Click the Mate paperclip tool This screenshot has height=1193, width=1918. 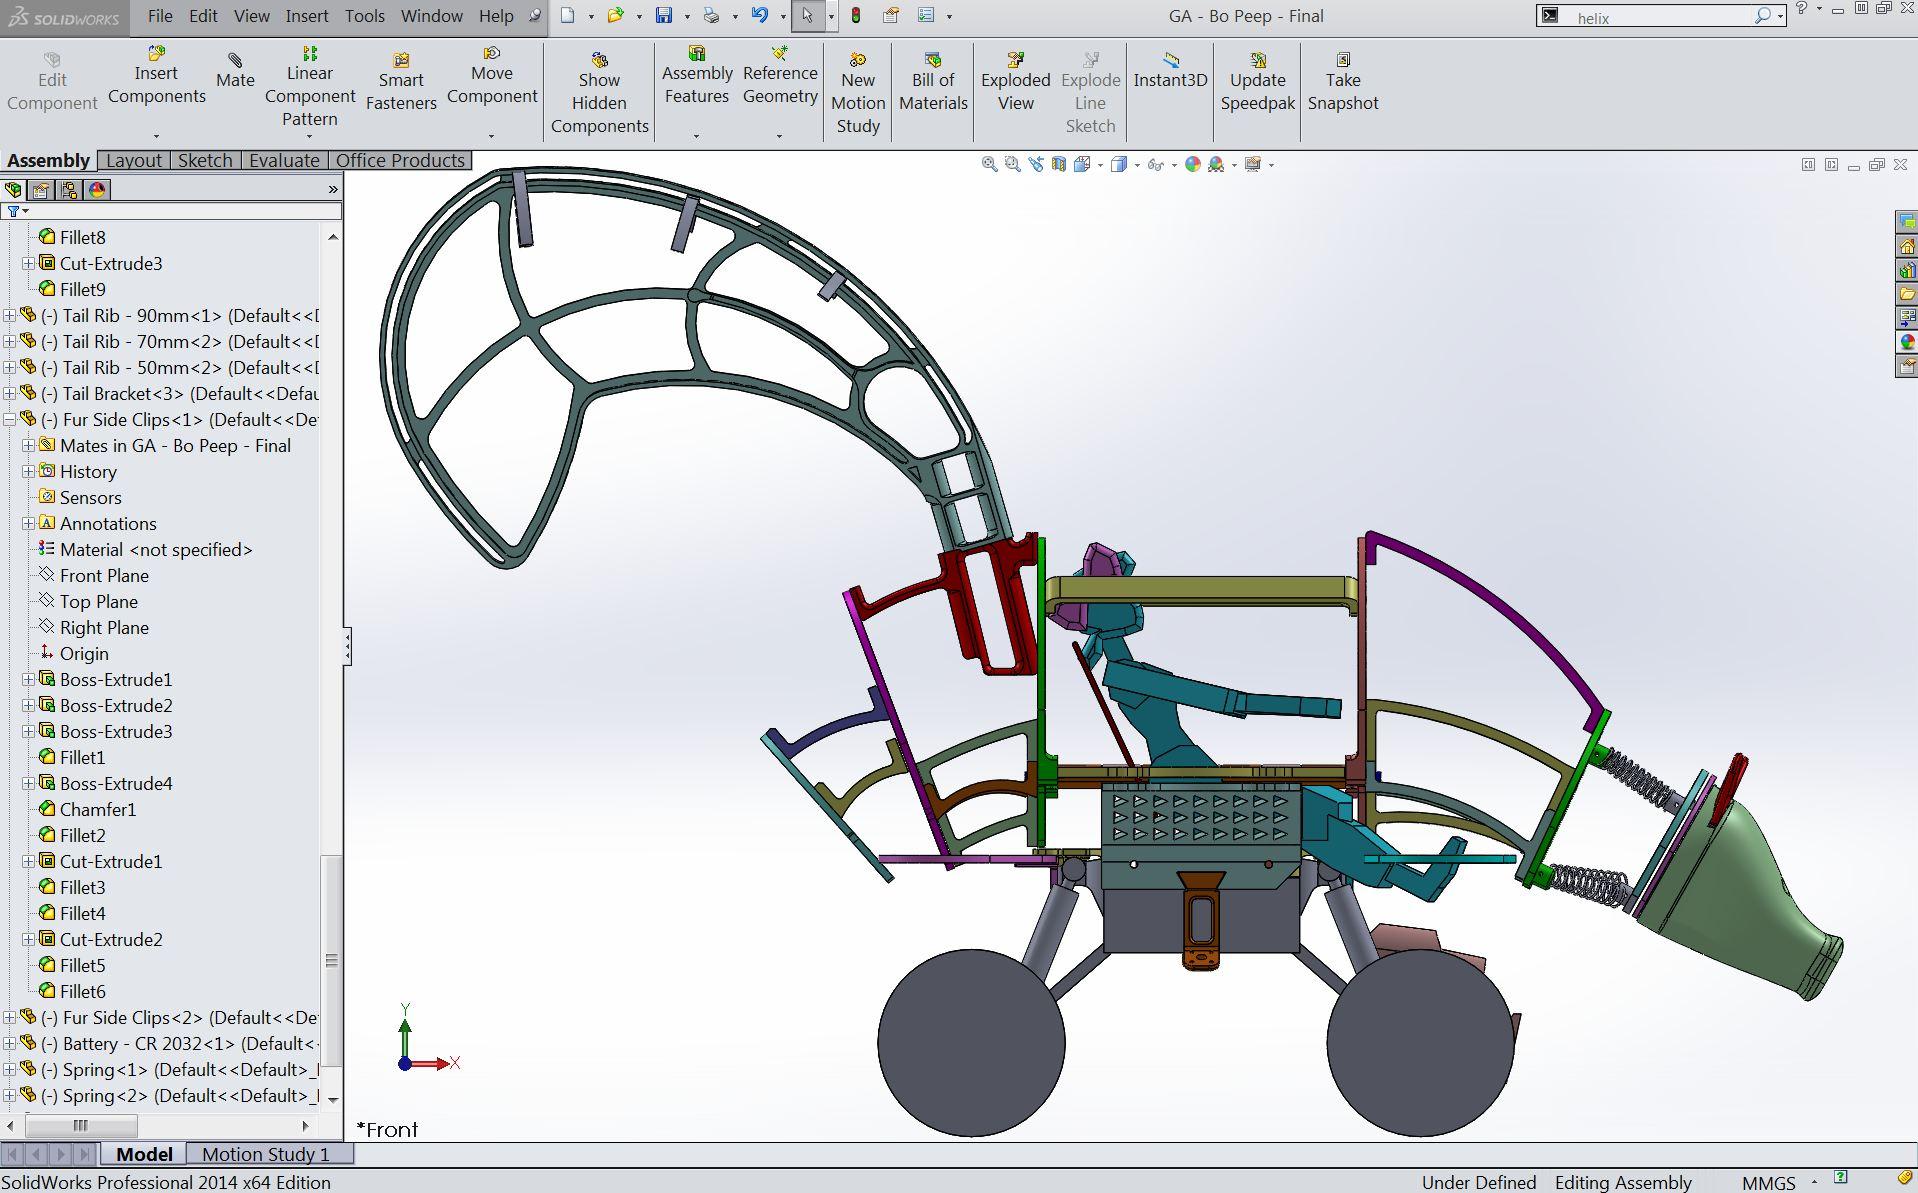[x=235, y=70]
